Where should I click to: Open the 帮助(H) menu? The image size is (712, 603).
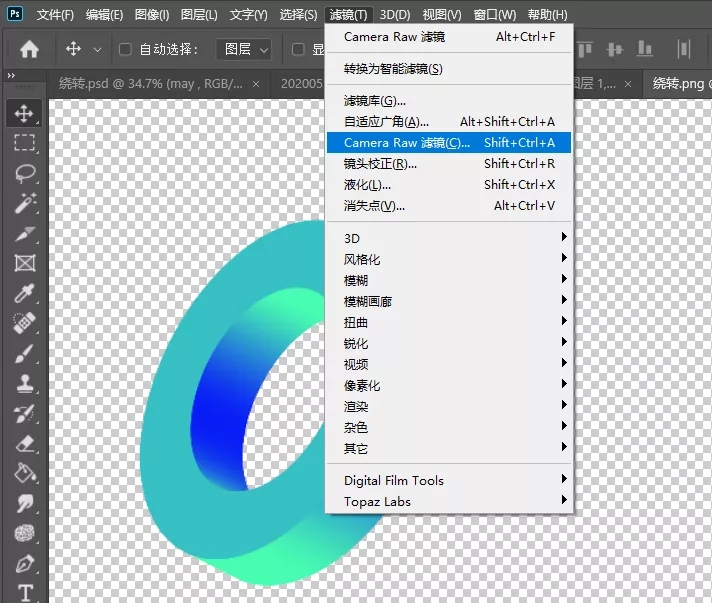[x=547, y=15]
